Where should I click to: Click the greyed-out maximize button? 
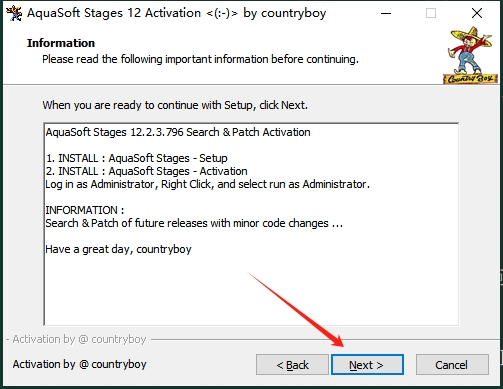click(x=431, y=13)
